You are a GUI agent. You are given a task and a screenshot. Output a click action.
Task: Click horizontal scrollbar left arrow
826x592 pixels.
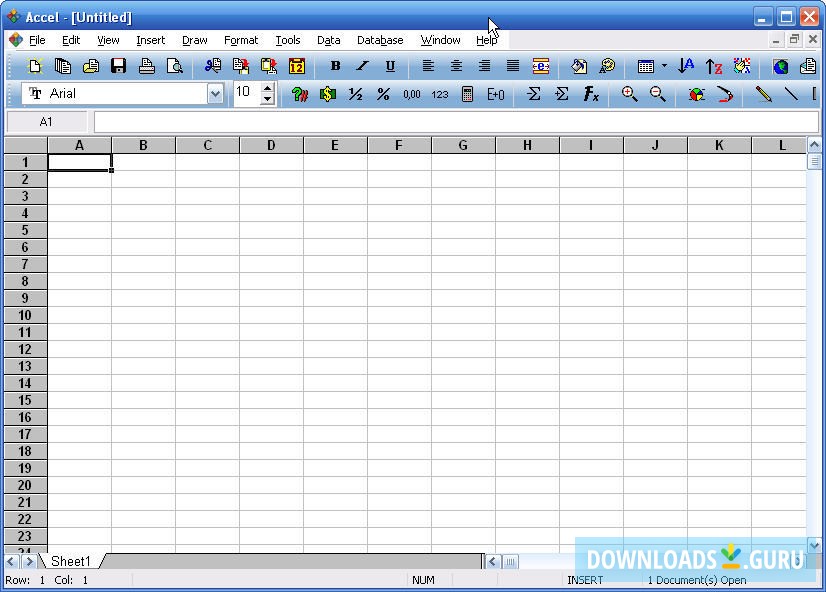click(x=493, y=561)
